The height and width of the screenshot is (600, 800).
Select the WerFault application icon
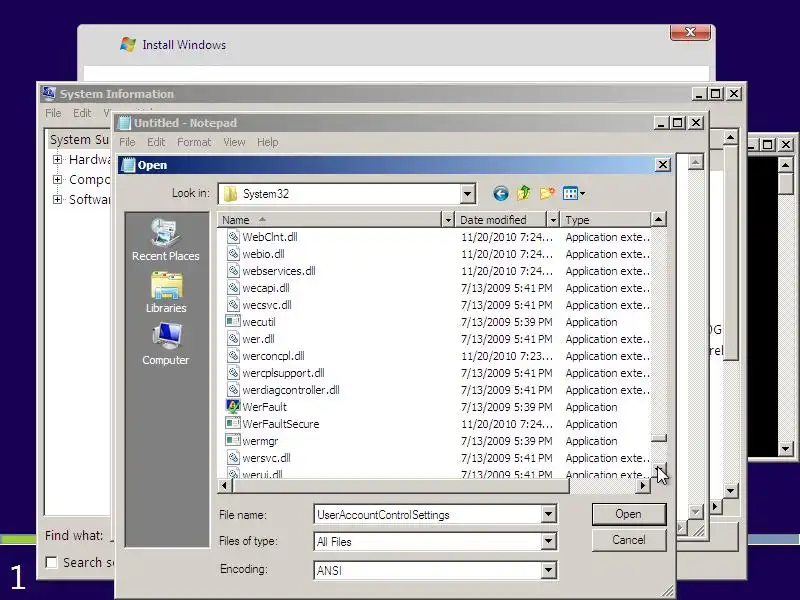point(233,407)
